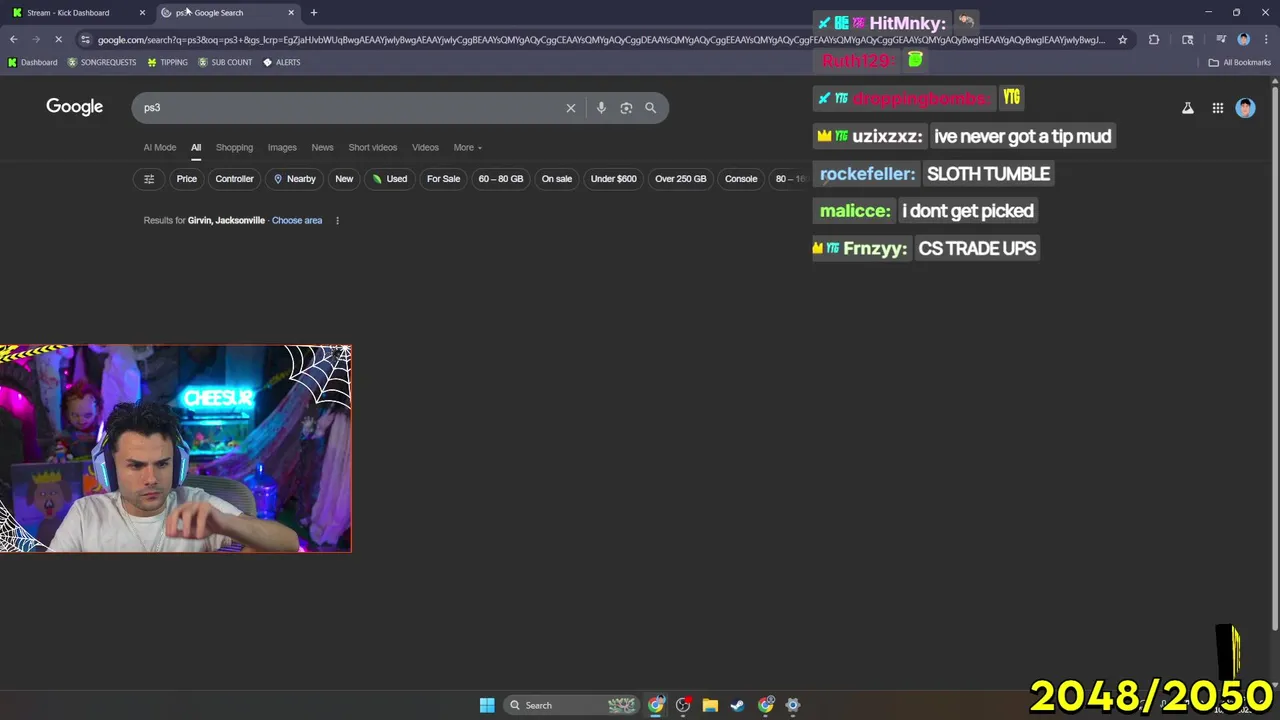1280x720 pixels.
Task: Close the Google Search tab
Action: click(291, 13)
